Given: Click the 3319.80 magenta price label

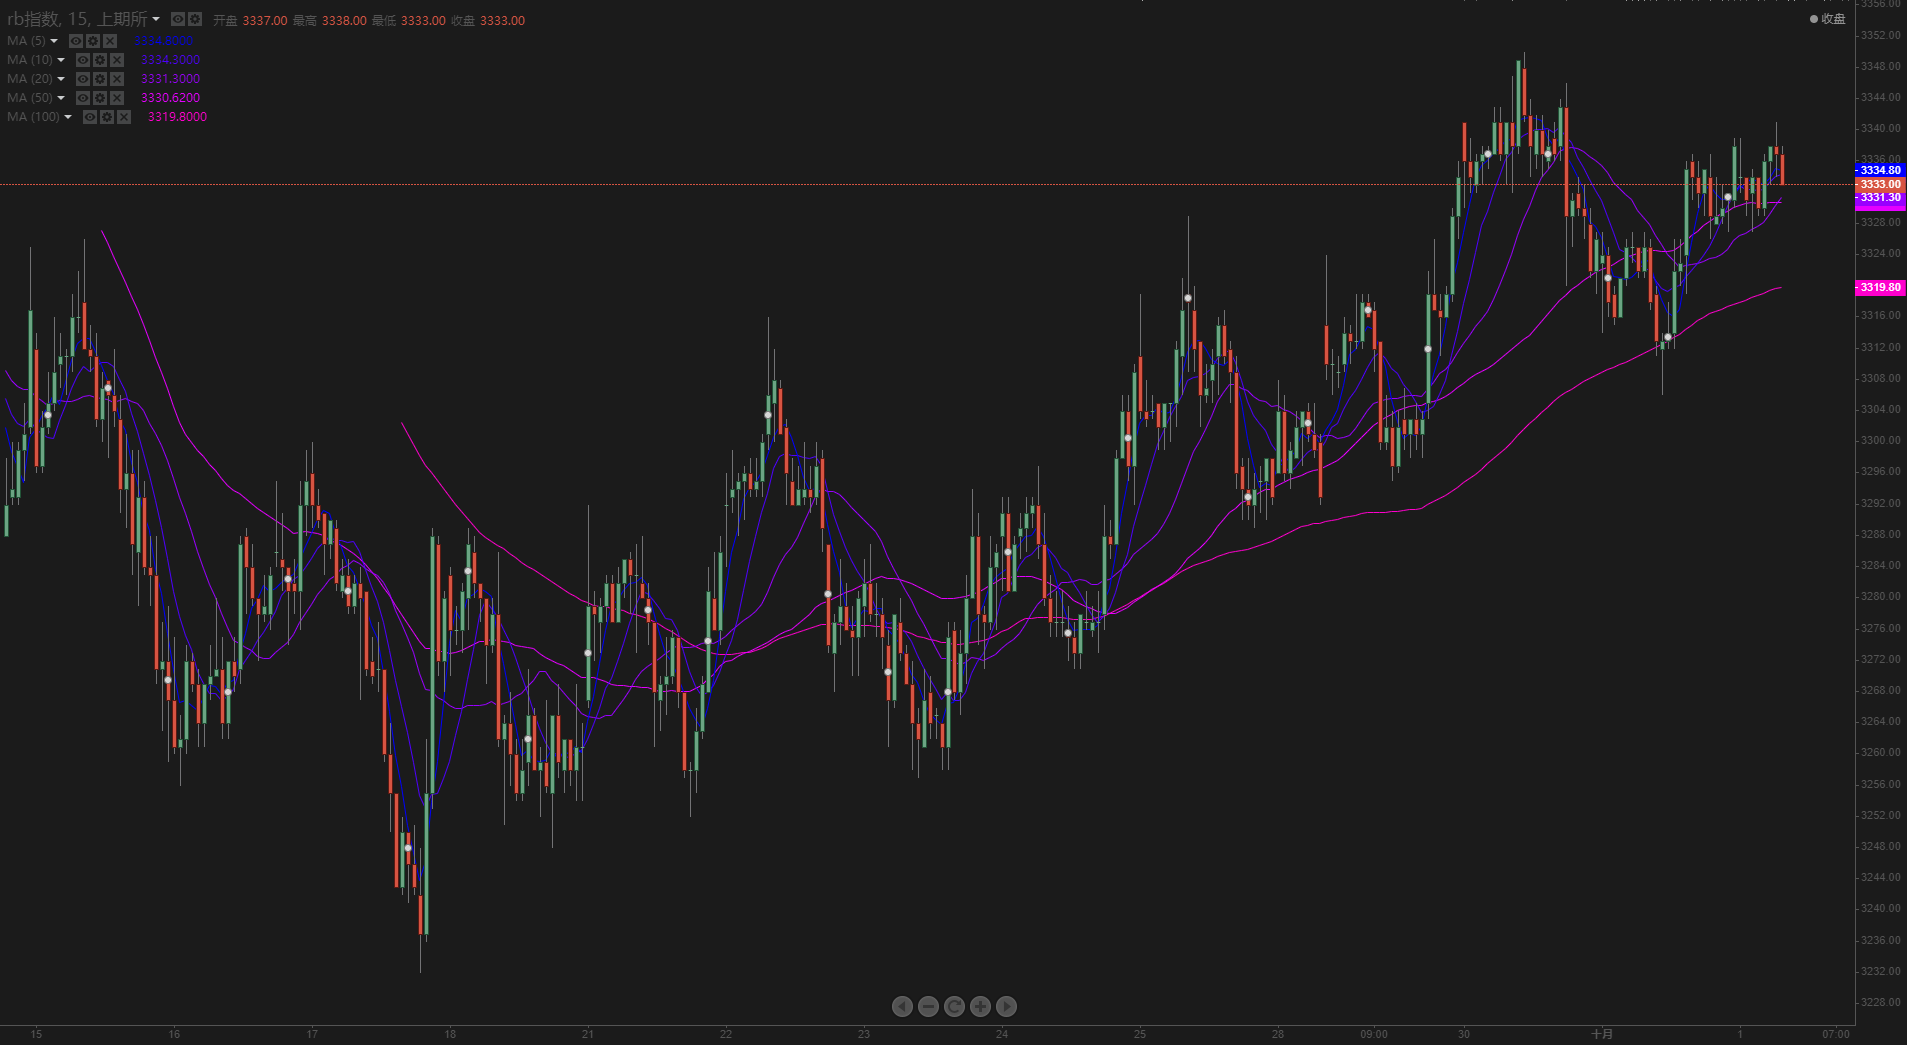Looking at the screenshot, I should 1880,288.
